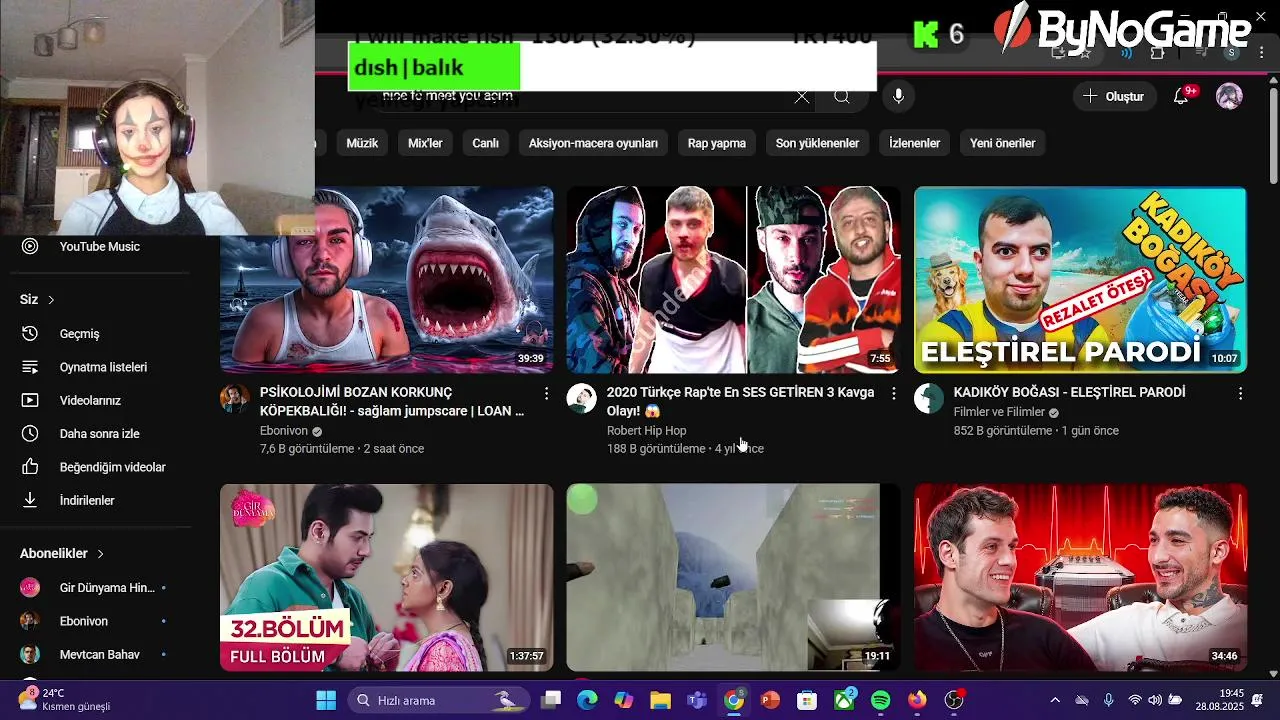Select the Mix'ler filter chip
The image size is (1280, 720).
pyautogui.click(x=425, y=143)
